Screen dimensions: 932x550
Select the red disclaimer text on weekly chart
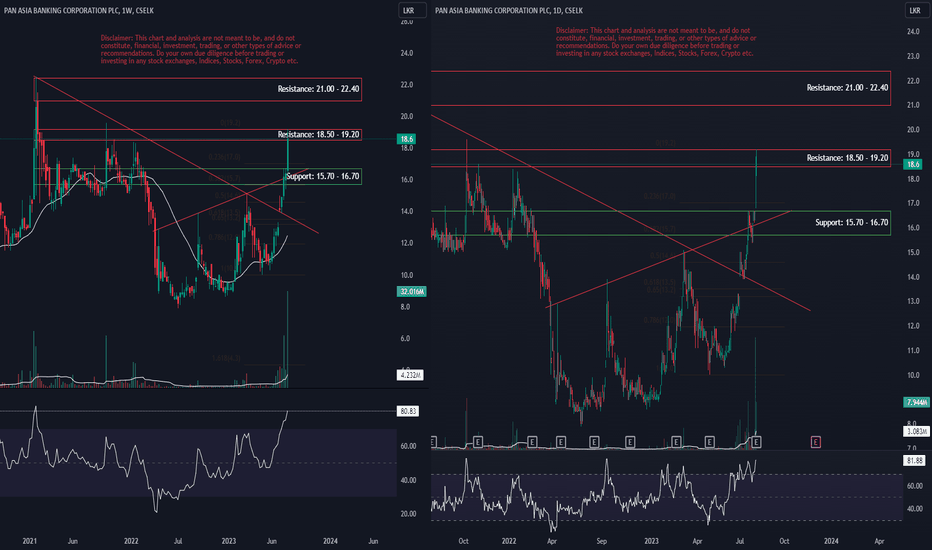pos(201,49)
